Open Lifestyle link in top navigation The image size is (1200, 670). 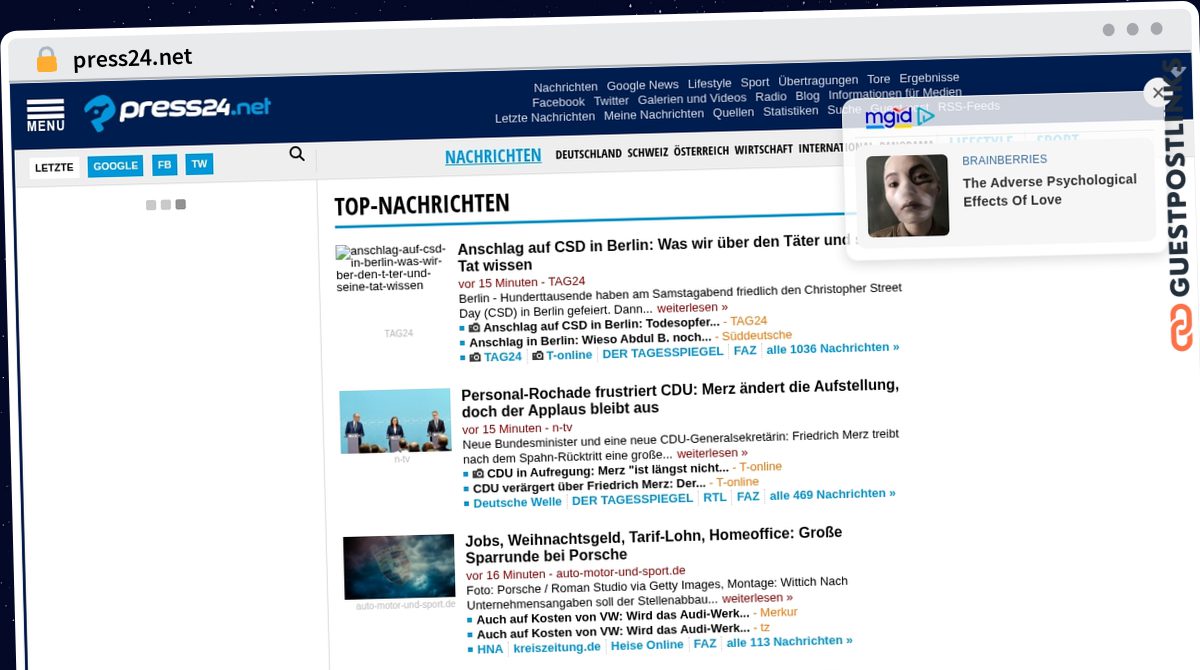[x=710, y=83]
